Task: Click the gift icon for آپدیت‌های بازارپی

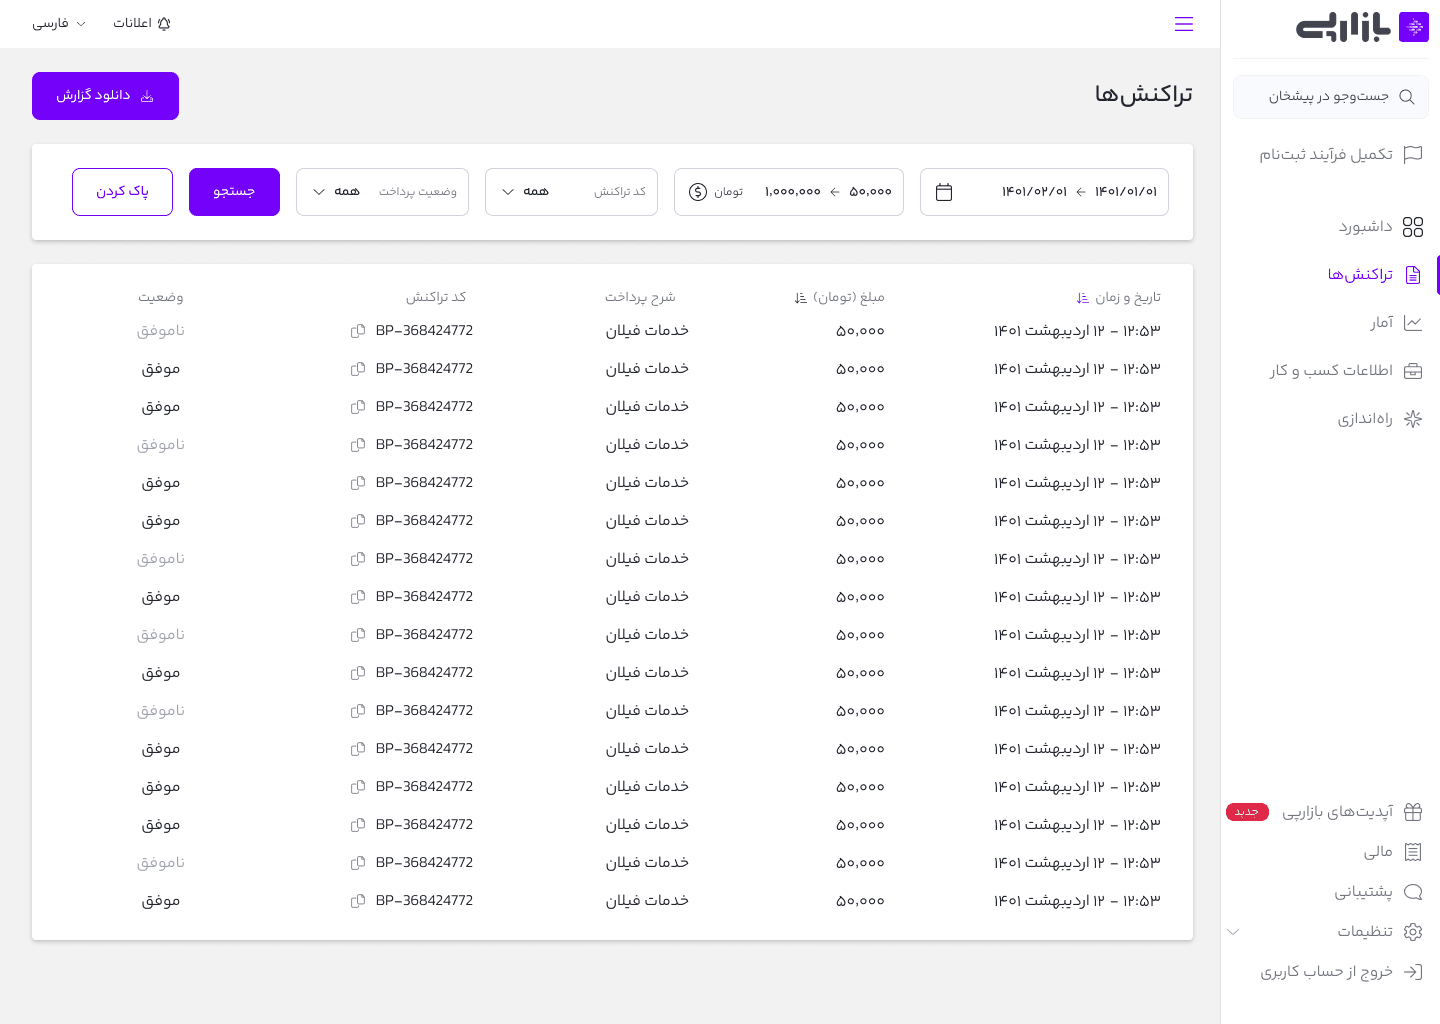Action: coord(1413,812)
